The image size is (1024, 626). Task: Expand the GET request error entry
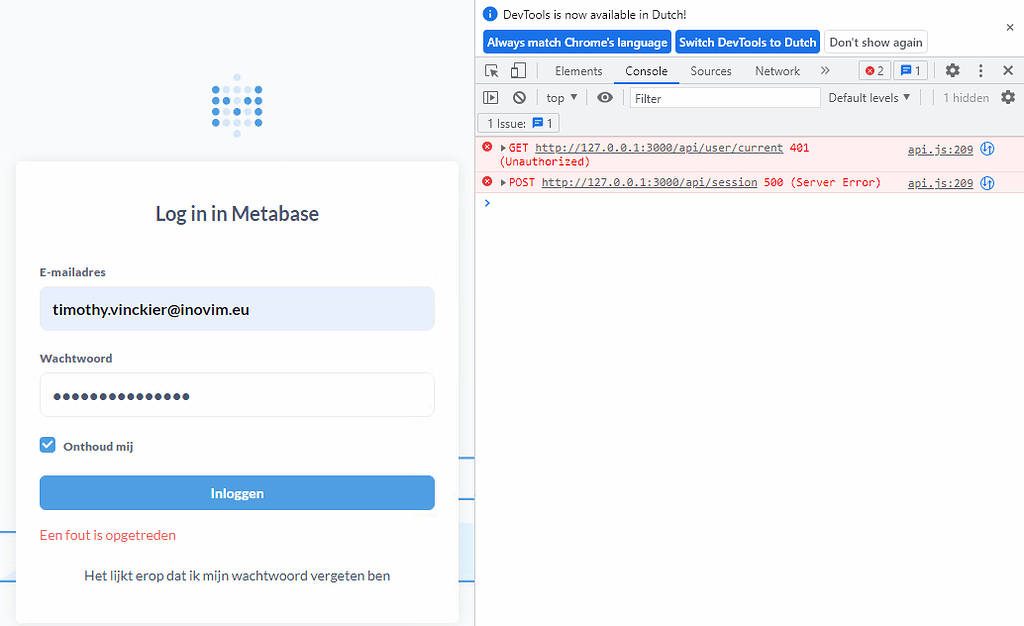pyautogui.click(x=503, y=148)
